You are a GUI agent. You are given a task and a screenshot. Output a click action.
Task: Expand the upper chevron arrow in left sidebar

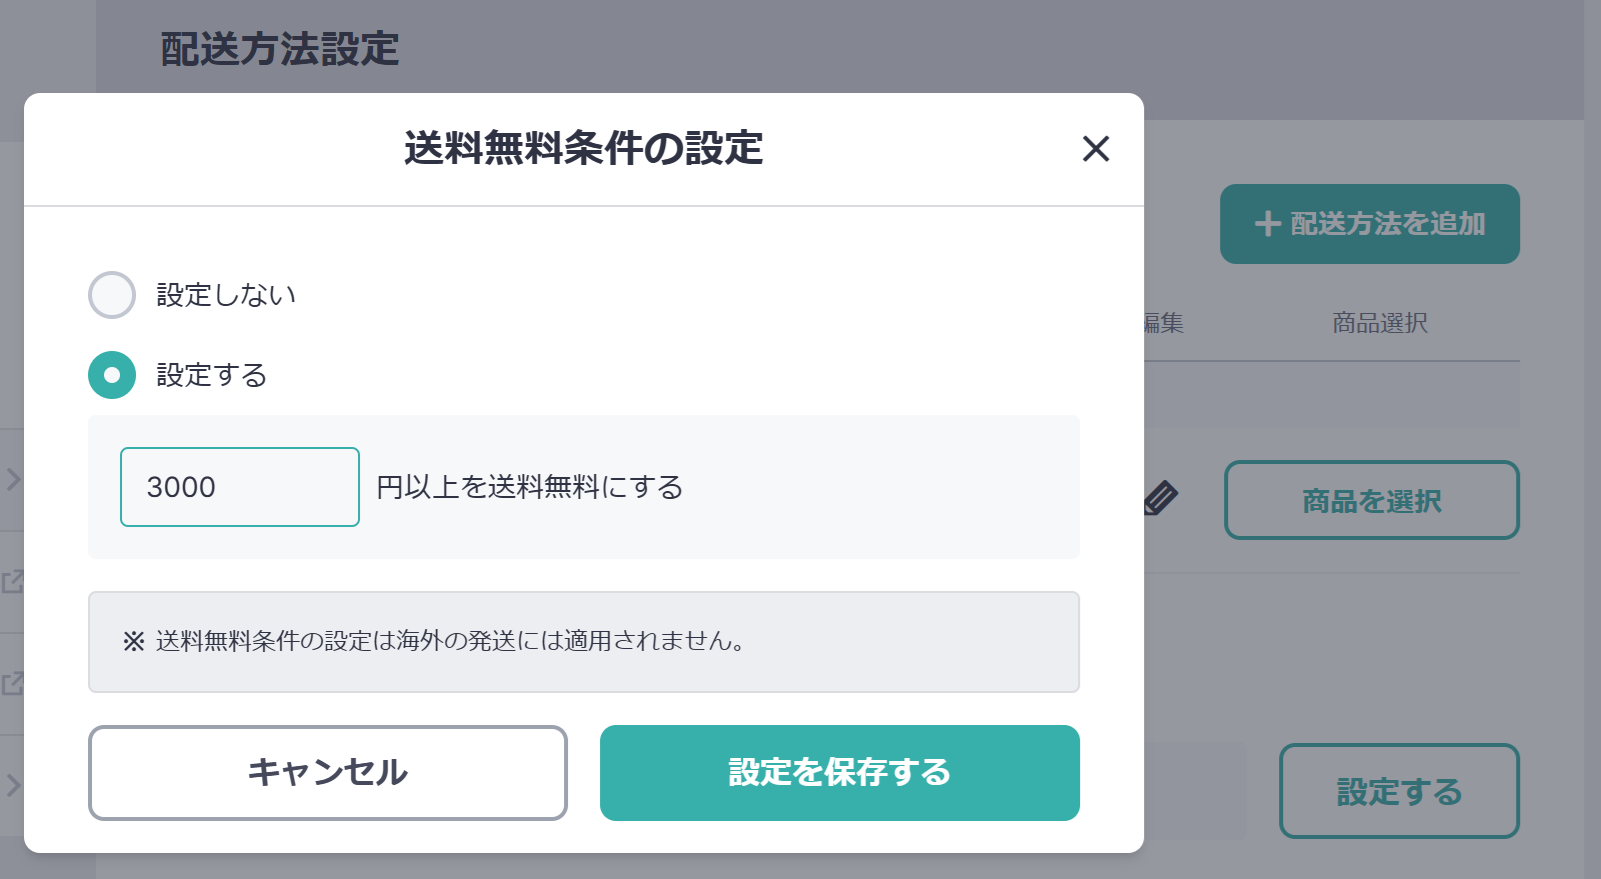click(12, 479)
